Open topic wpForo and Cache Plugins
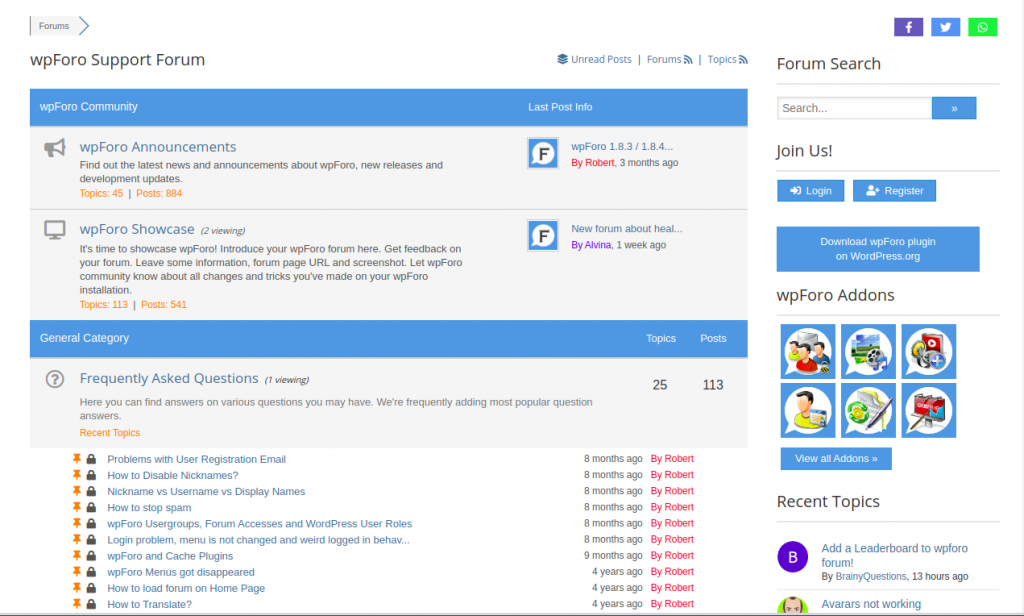Image resolution: width=1024 pixels, height=616 pixels. click(170, 556)
